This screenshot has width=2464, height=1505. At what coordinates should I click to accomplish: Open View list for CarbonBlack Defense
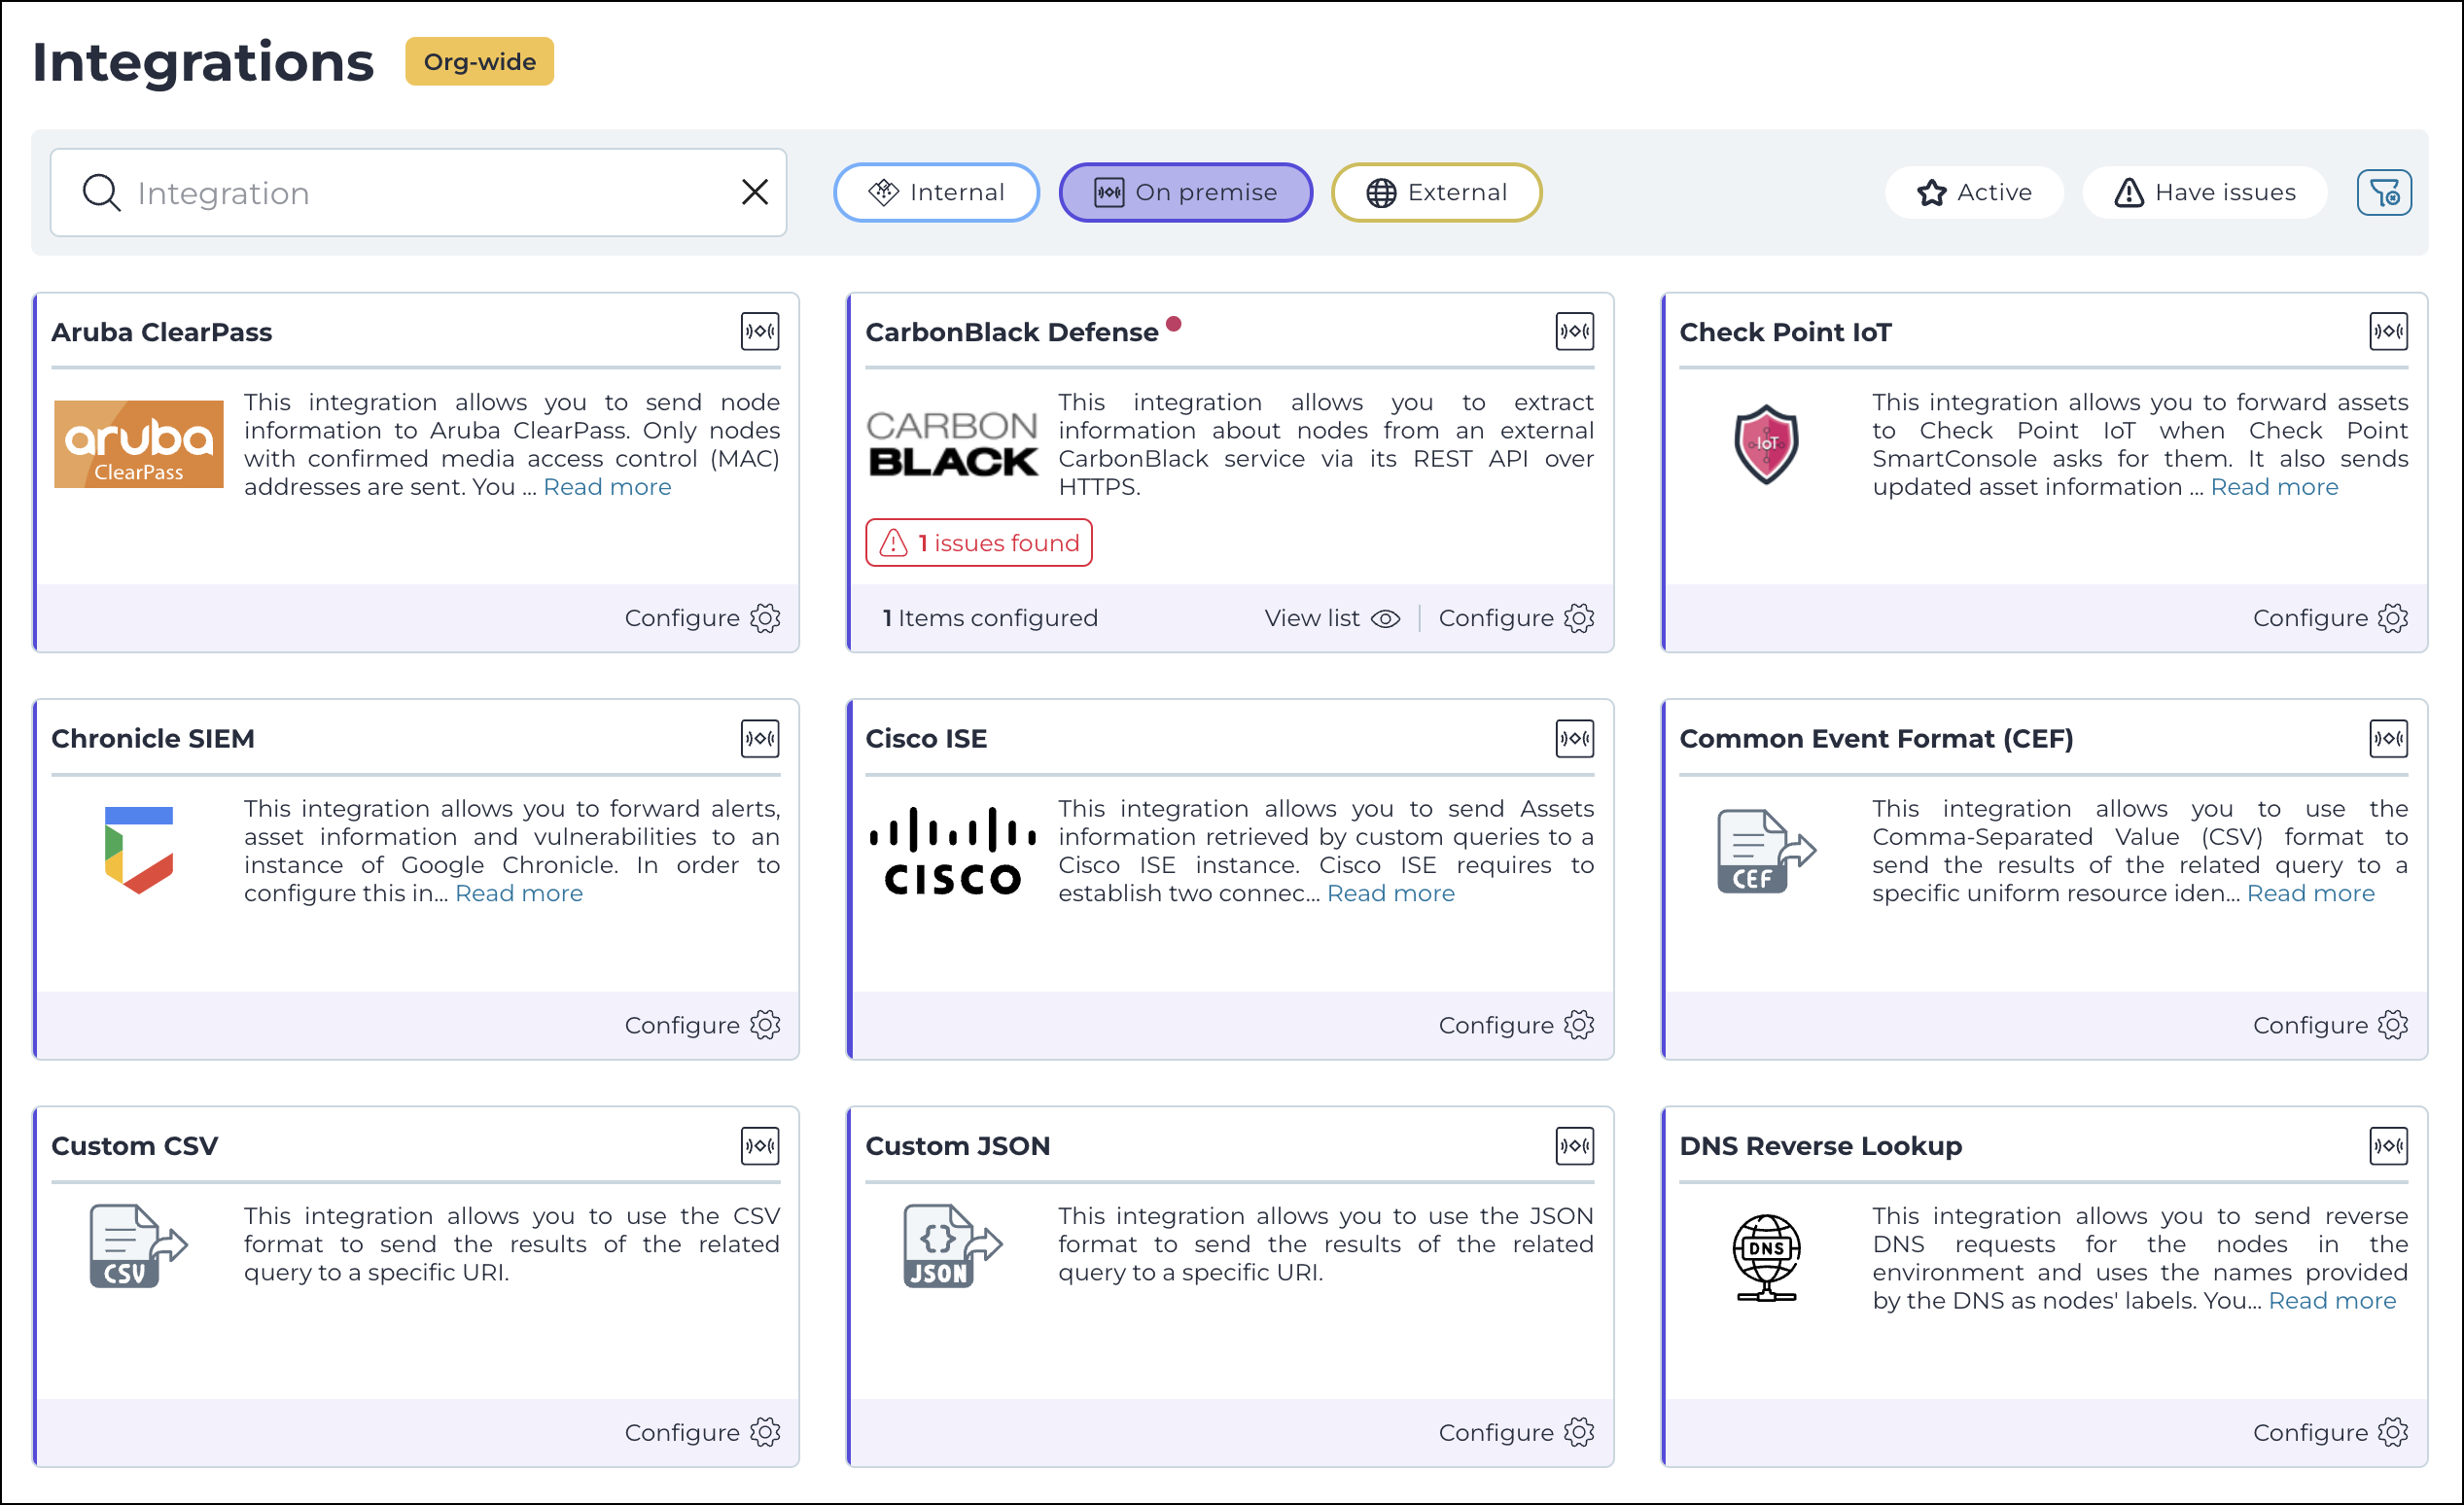coord(1332,618)
